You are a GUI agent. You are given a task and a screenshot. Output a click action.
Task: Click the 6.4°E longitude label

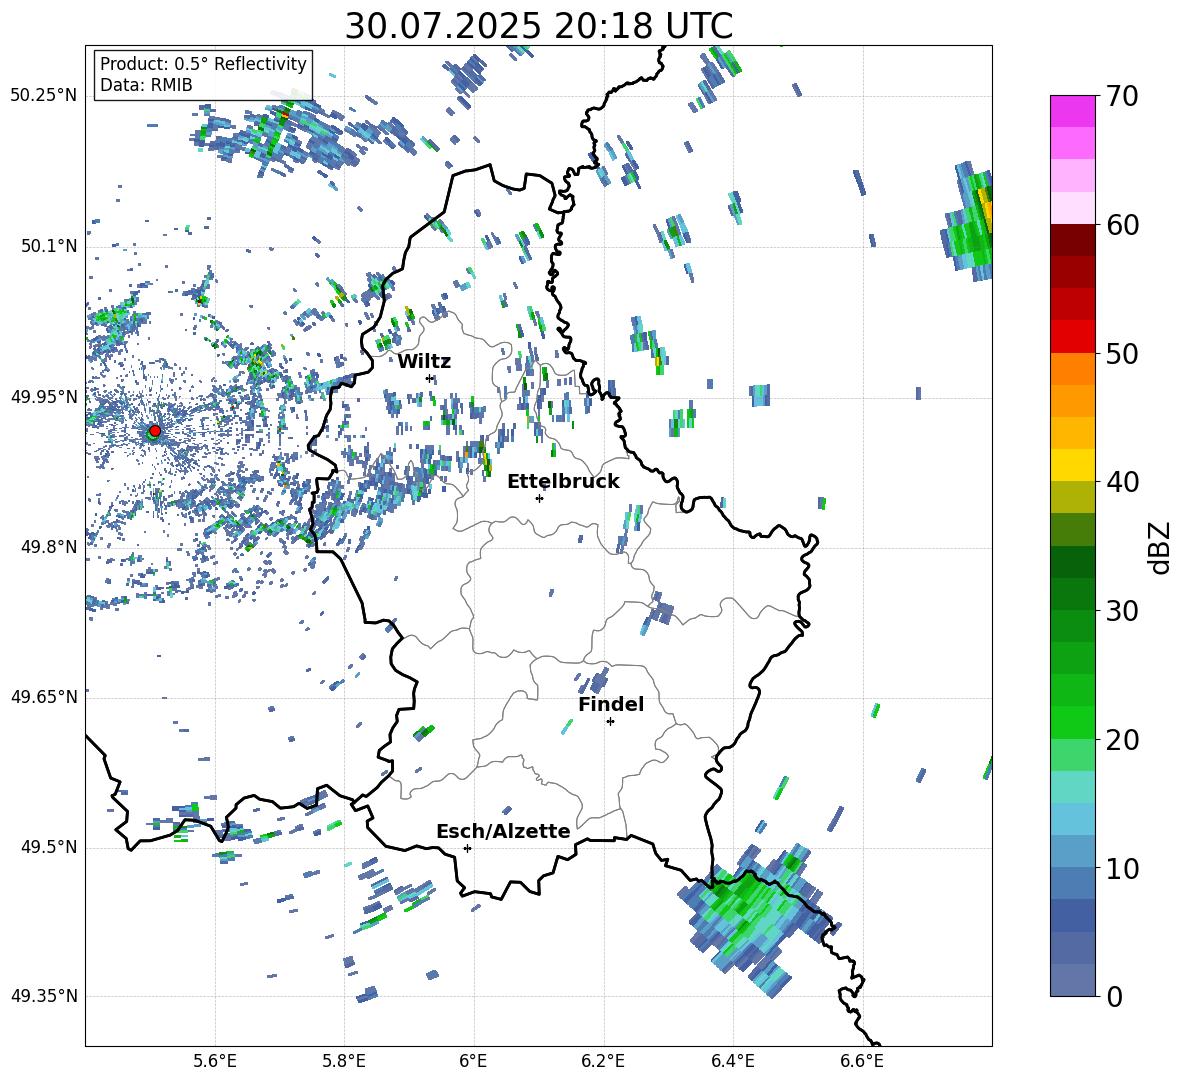tap(732, 1061)
